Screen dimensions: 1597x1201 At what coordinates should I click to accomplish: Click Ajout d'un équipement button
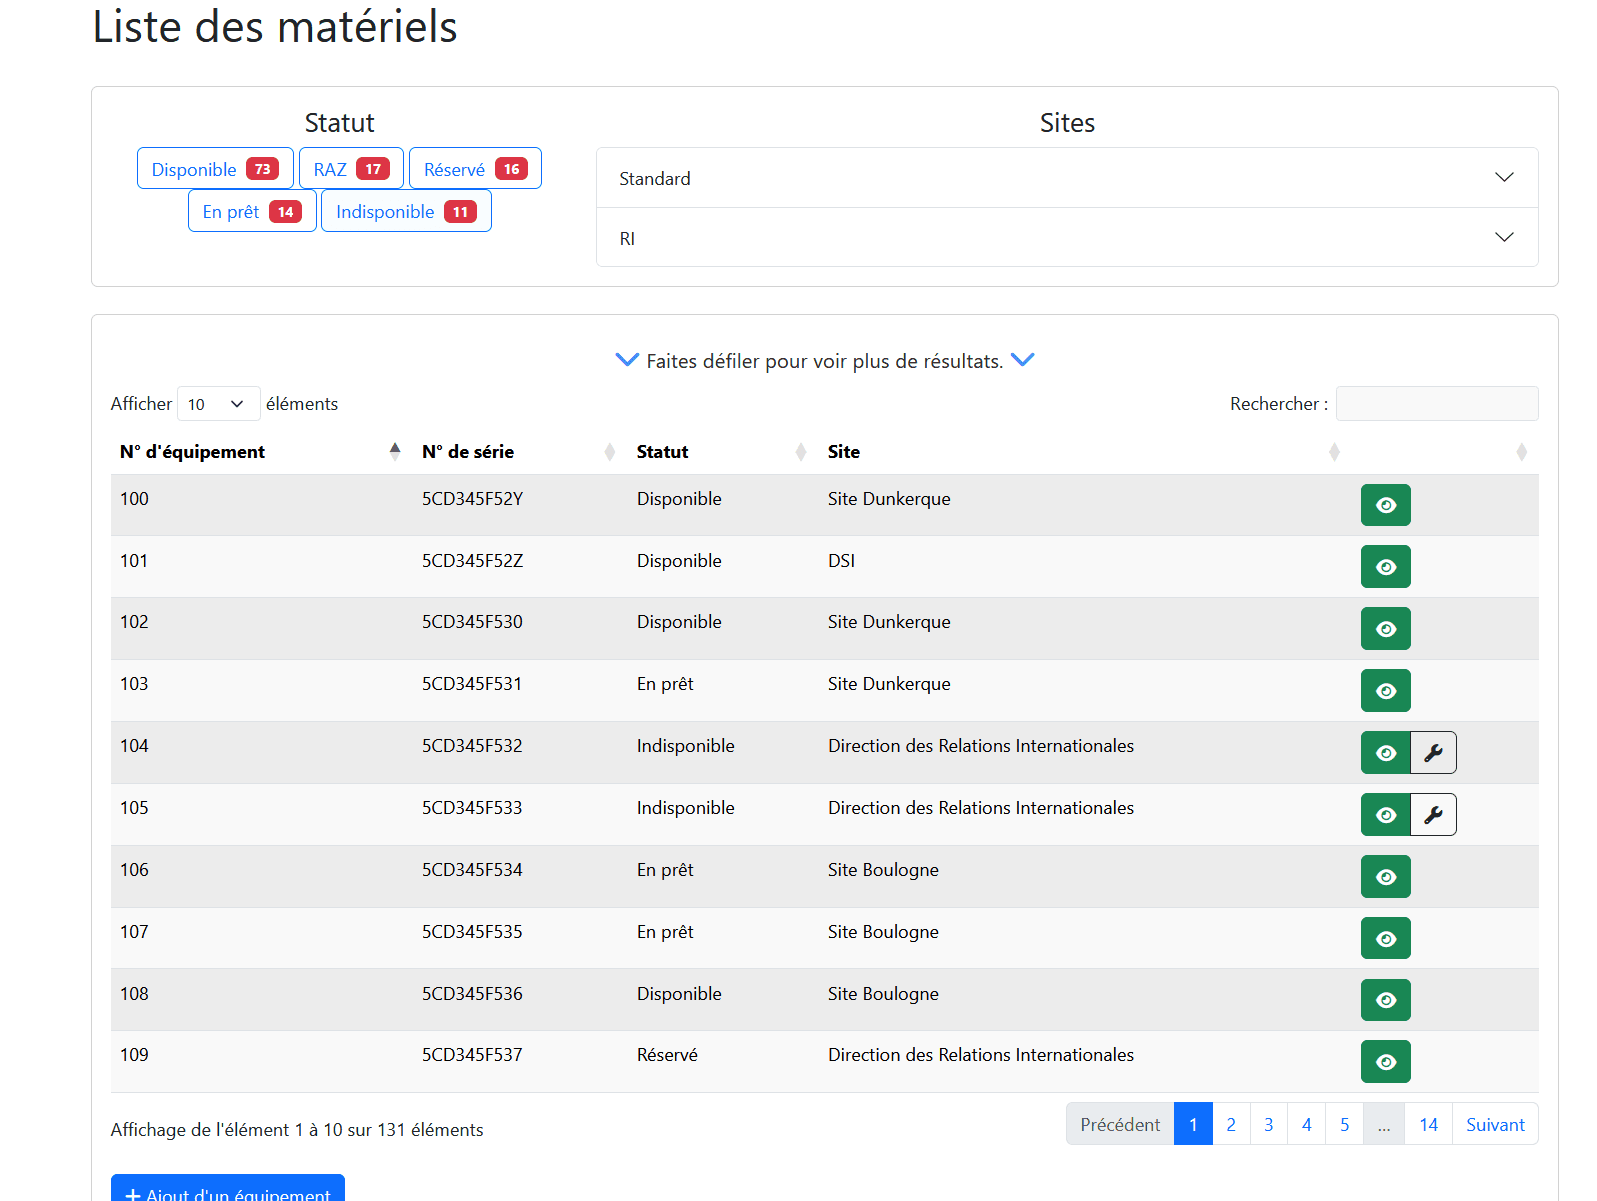[x=228, y=1190]
